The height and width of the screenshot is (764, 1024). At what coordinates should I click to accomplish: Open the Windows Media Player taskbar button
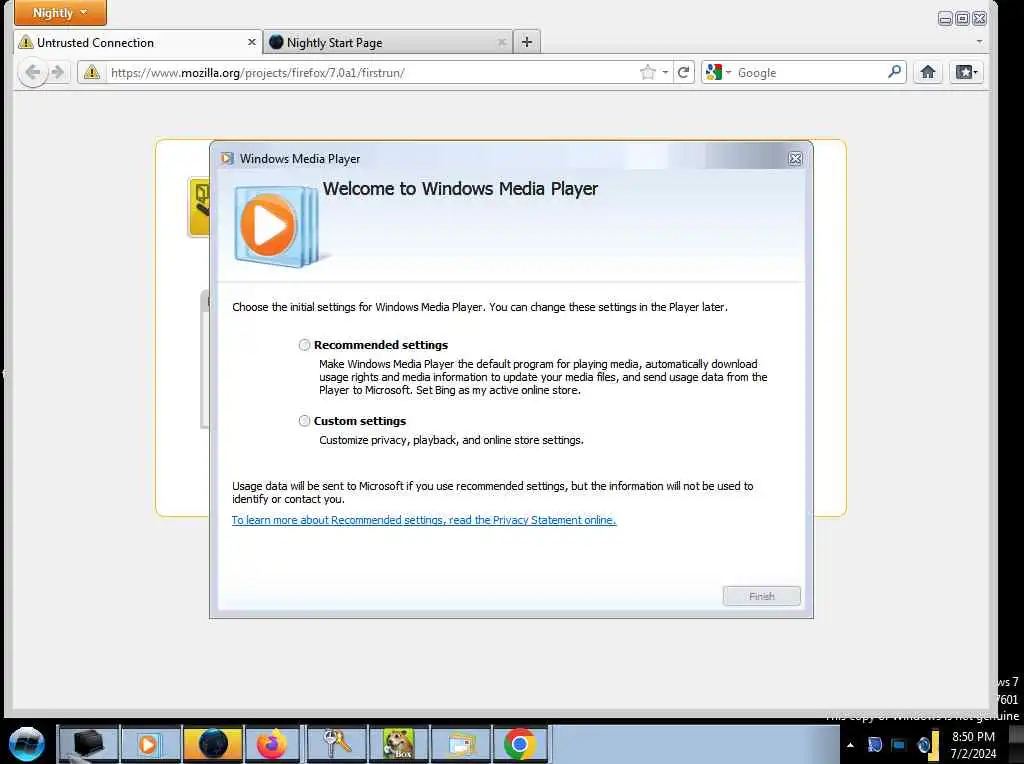click(x=150, y=744)
